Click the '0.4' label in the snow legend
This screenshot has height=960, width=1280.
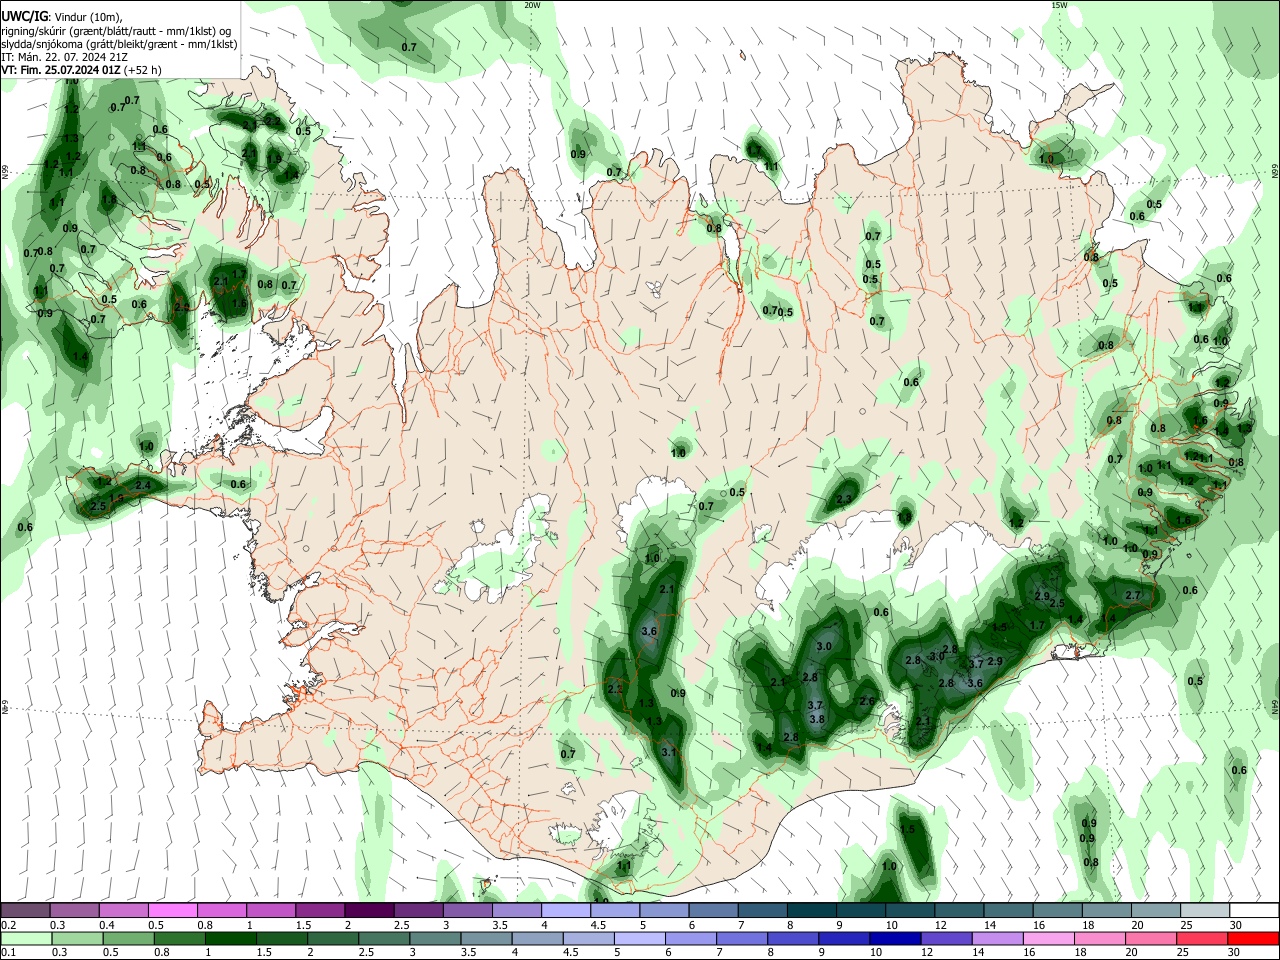(x=107, y=925)
